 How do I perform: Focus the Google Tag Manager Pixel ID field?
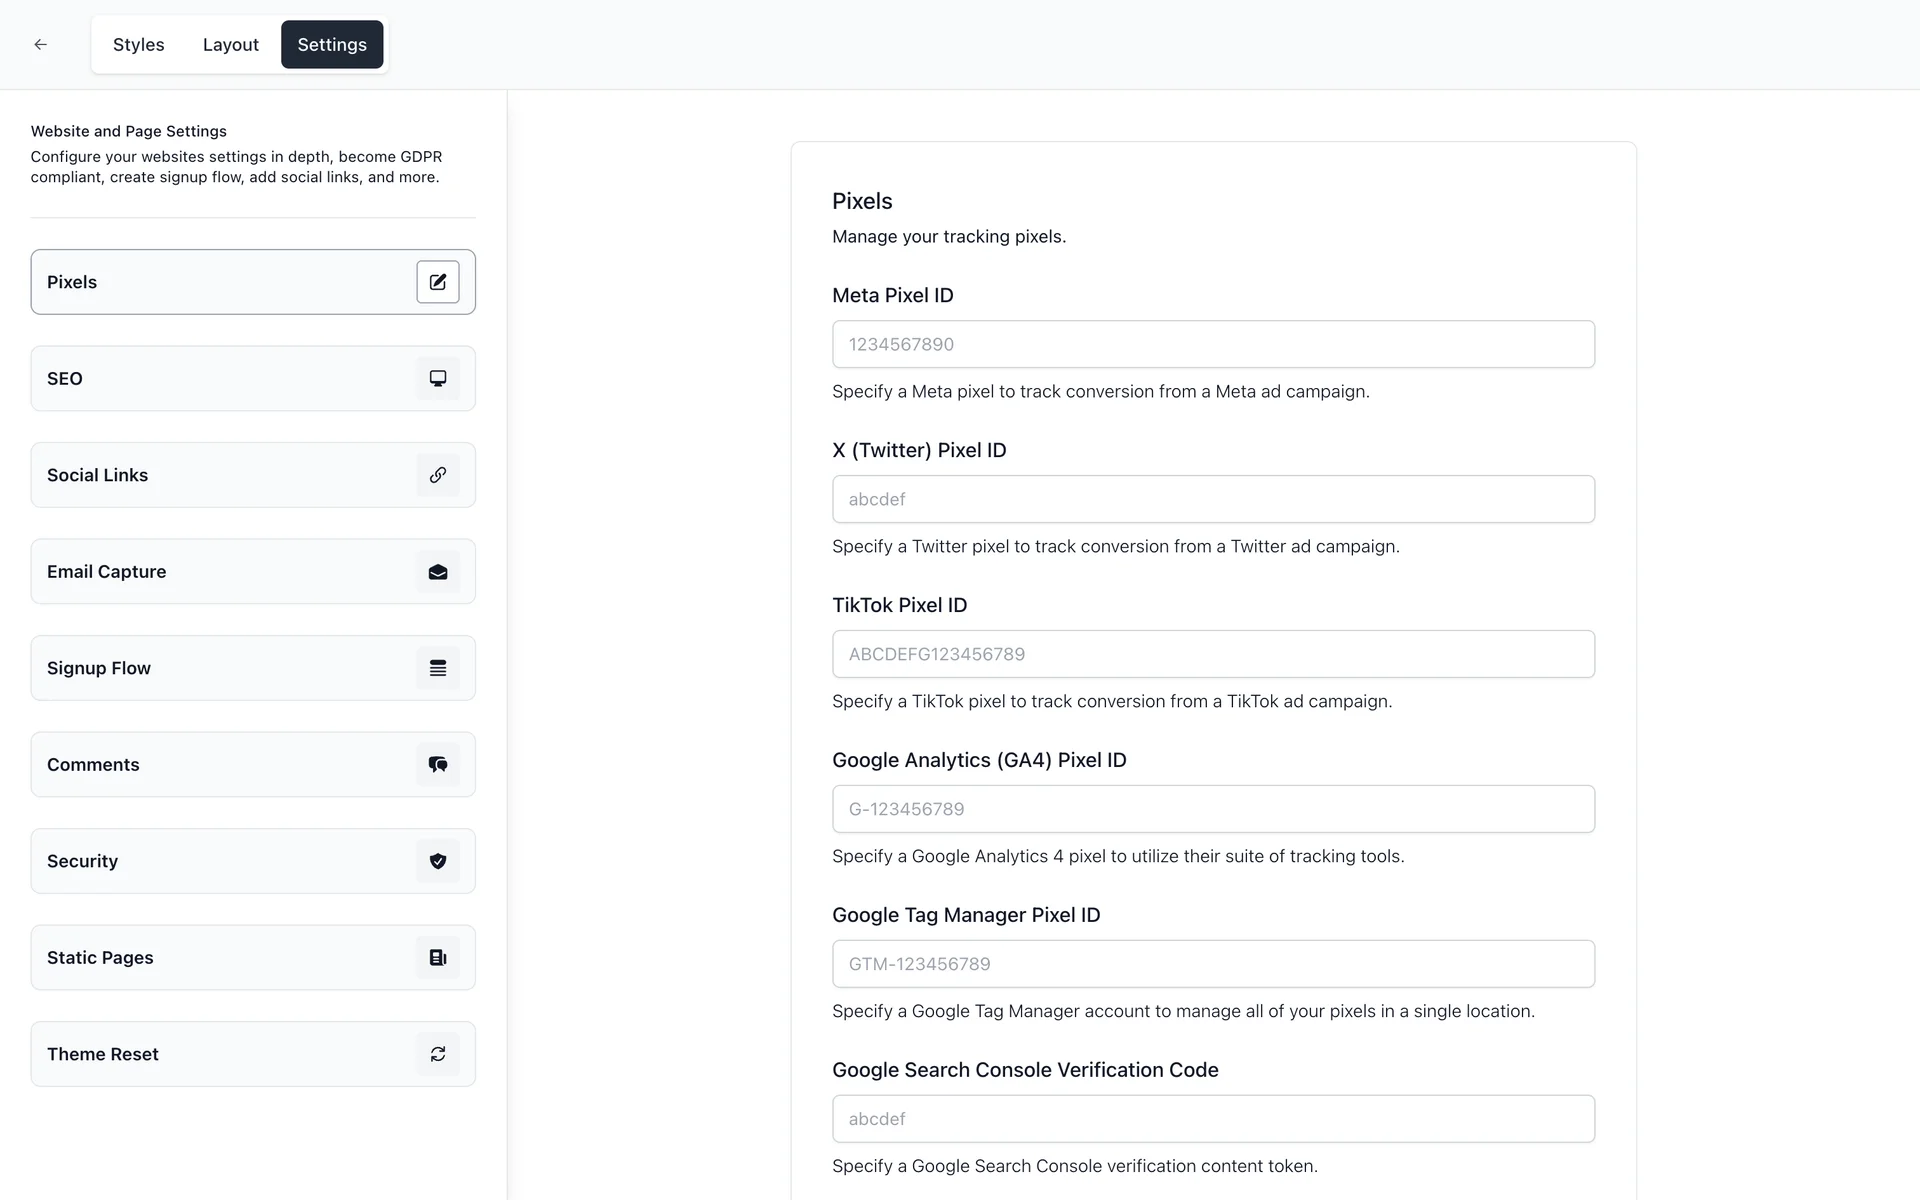pyautogui.click(x=1213, y=964)
